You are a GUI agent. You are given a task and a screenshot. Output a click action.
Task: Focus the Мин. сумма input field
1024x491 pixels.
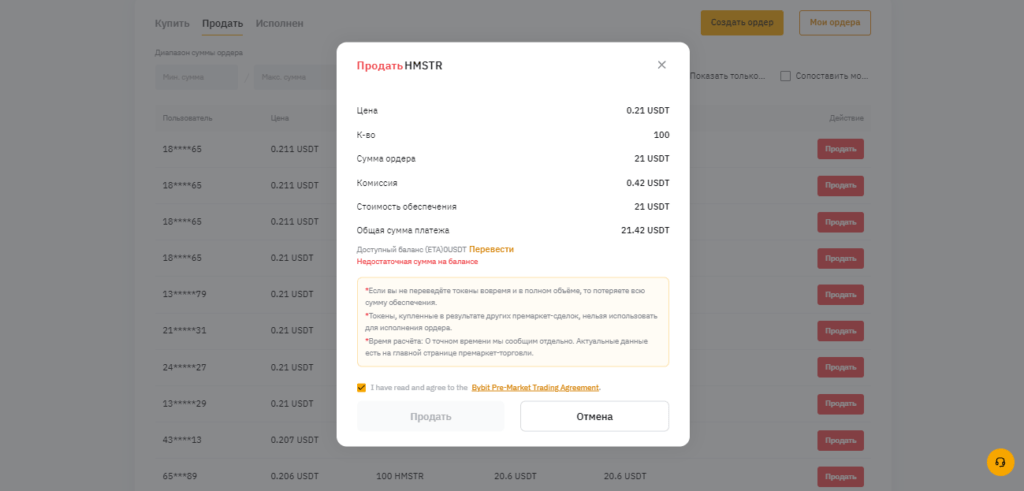pyautogui.click(x=197, y=77)
